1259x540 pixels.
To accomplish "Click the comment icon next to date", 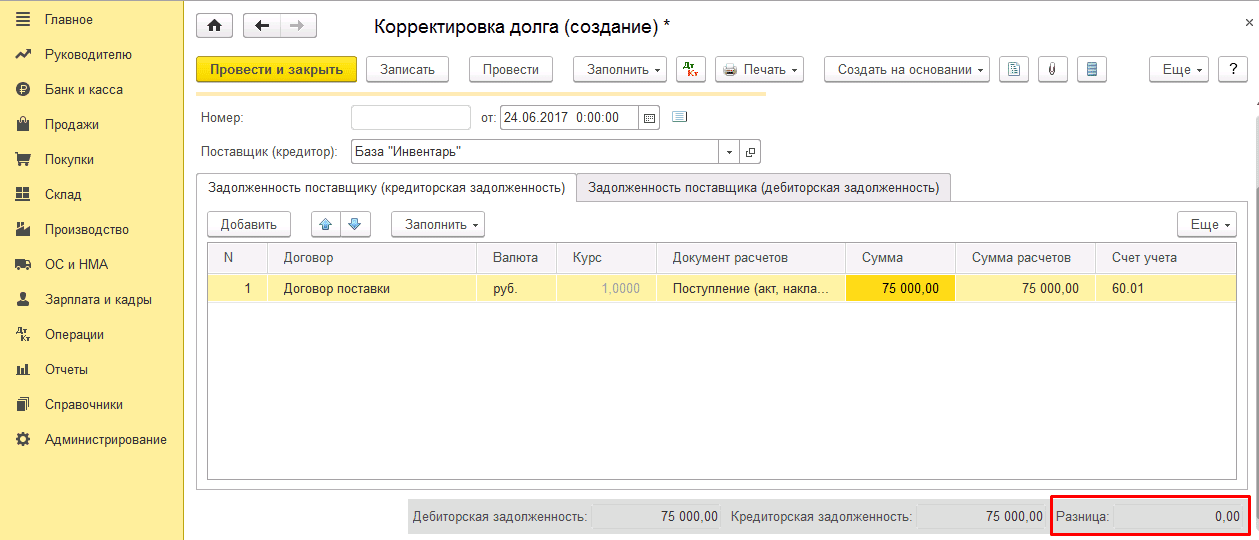I will 680,117.
